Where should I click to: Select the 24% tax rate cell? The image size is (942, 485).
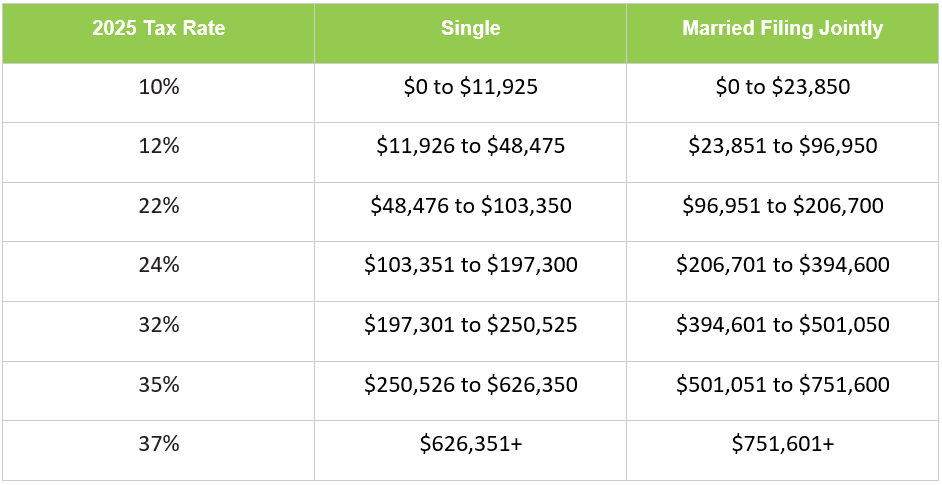[158, 272]
